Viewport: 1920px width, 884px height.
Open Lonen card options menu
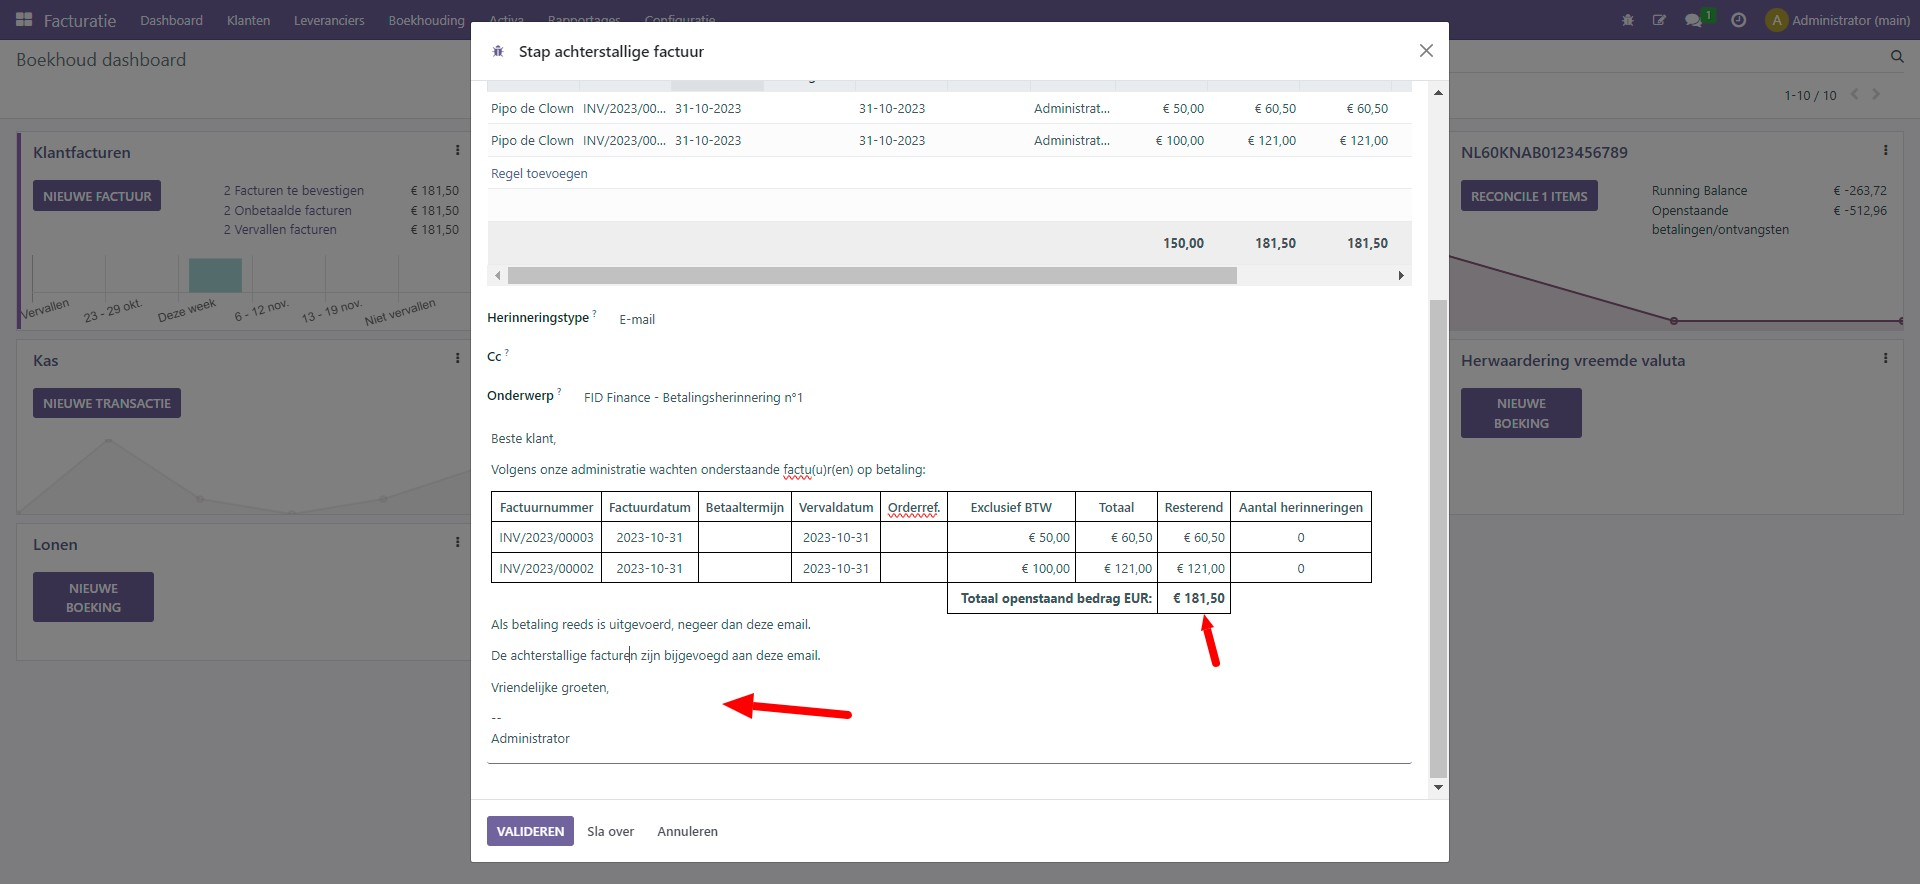point(458,543)
